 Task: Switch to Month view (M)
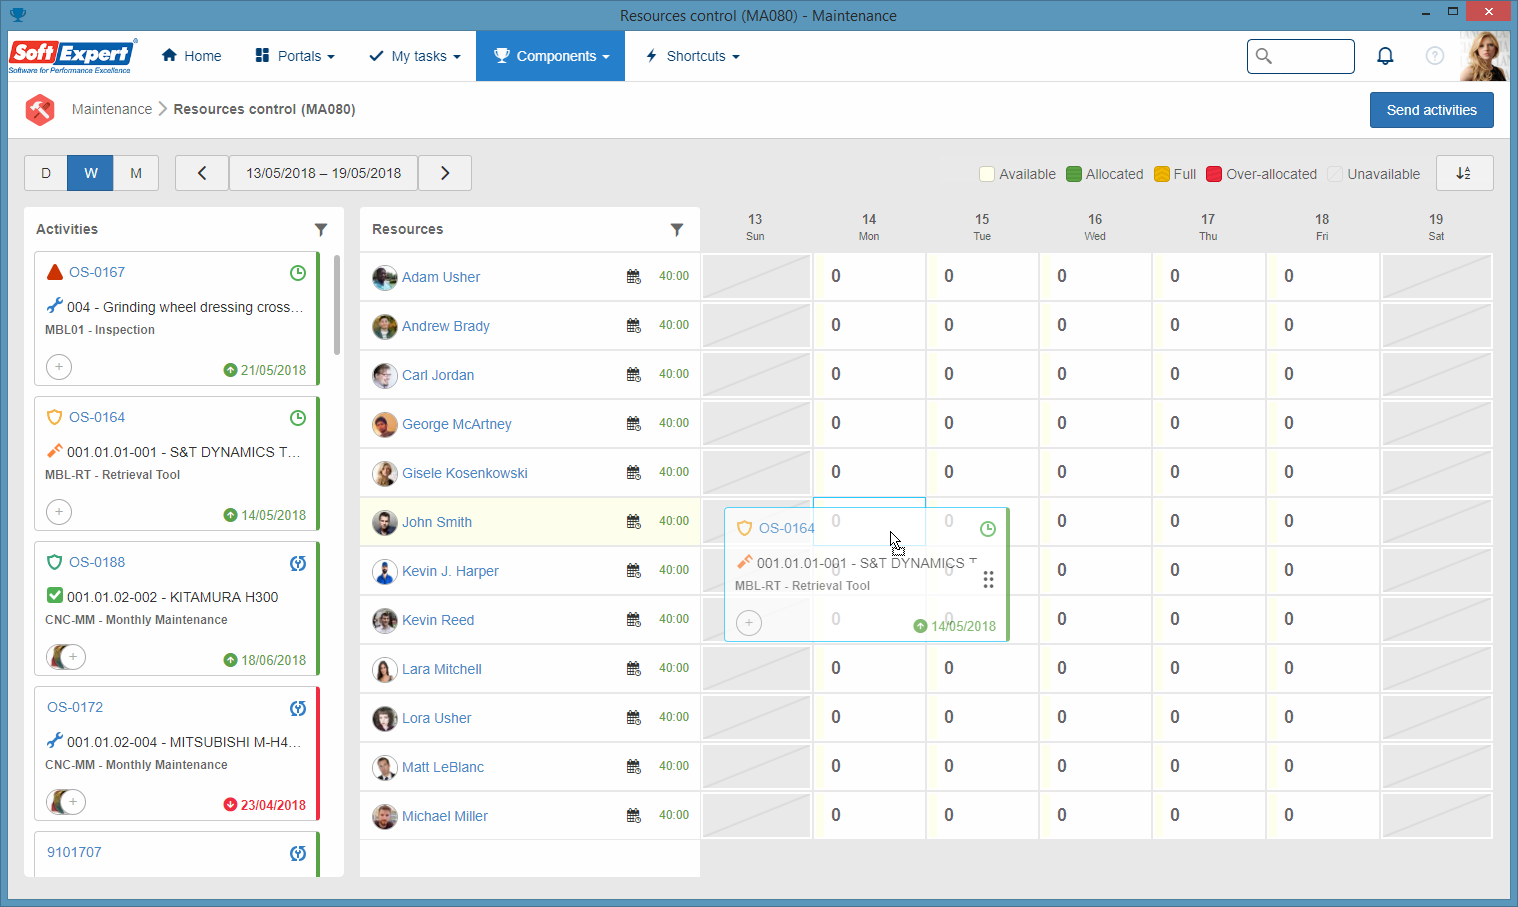click(136, 173)
